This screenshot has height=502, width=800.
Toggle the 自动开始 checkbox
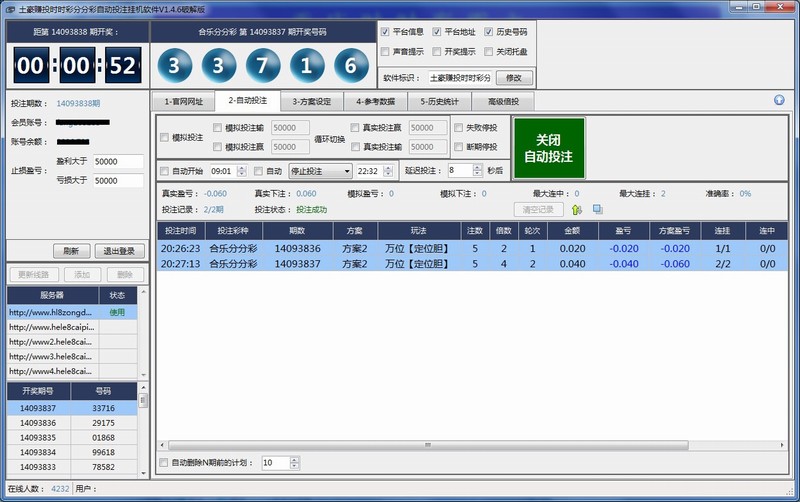tap(165, 171)
